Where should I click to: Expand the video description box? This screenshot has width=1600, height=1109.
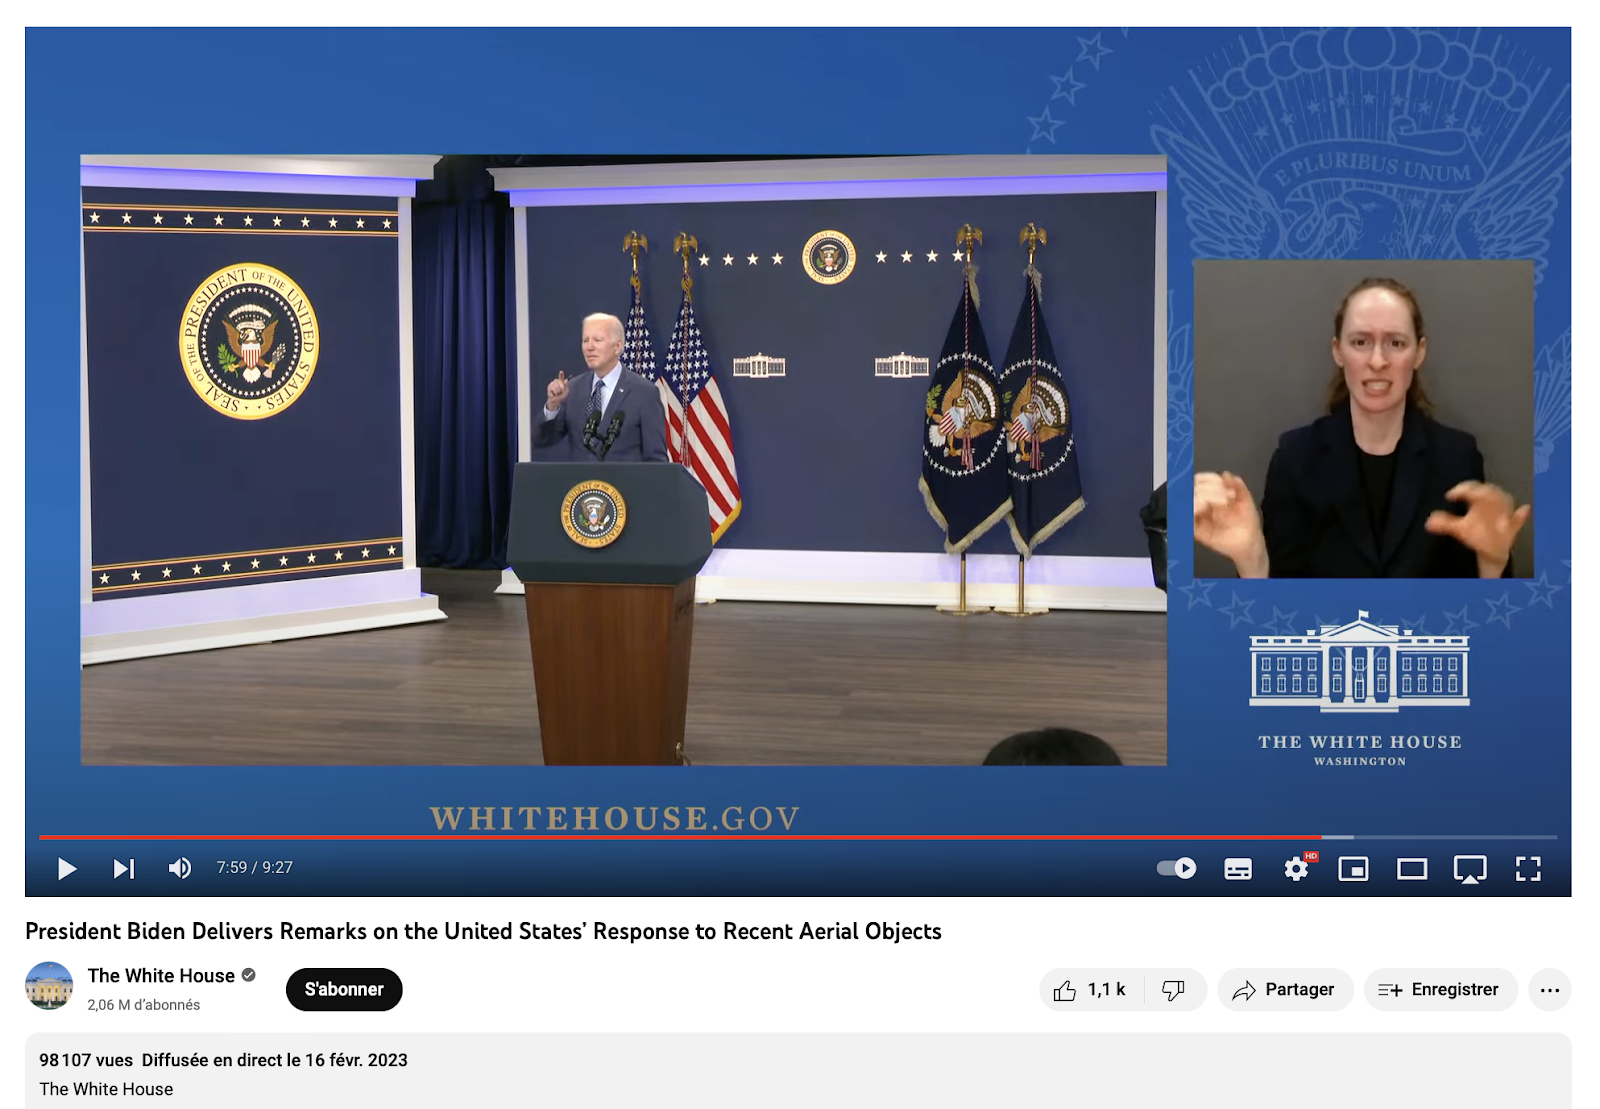click(x=798, y=1071)
